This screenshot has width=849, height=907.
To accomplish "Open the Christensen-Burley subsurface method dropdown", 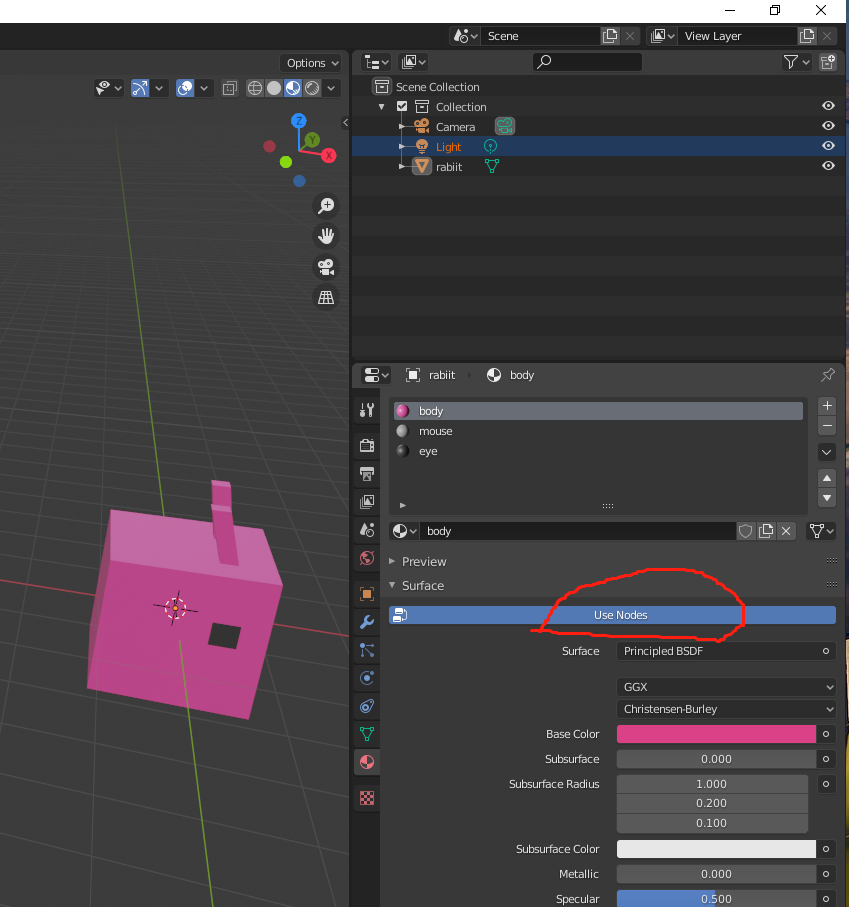I will coord(726,709).
